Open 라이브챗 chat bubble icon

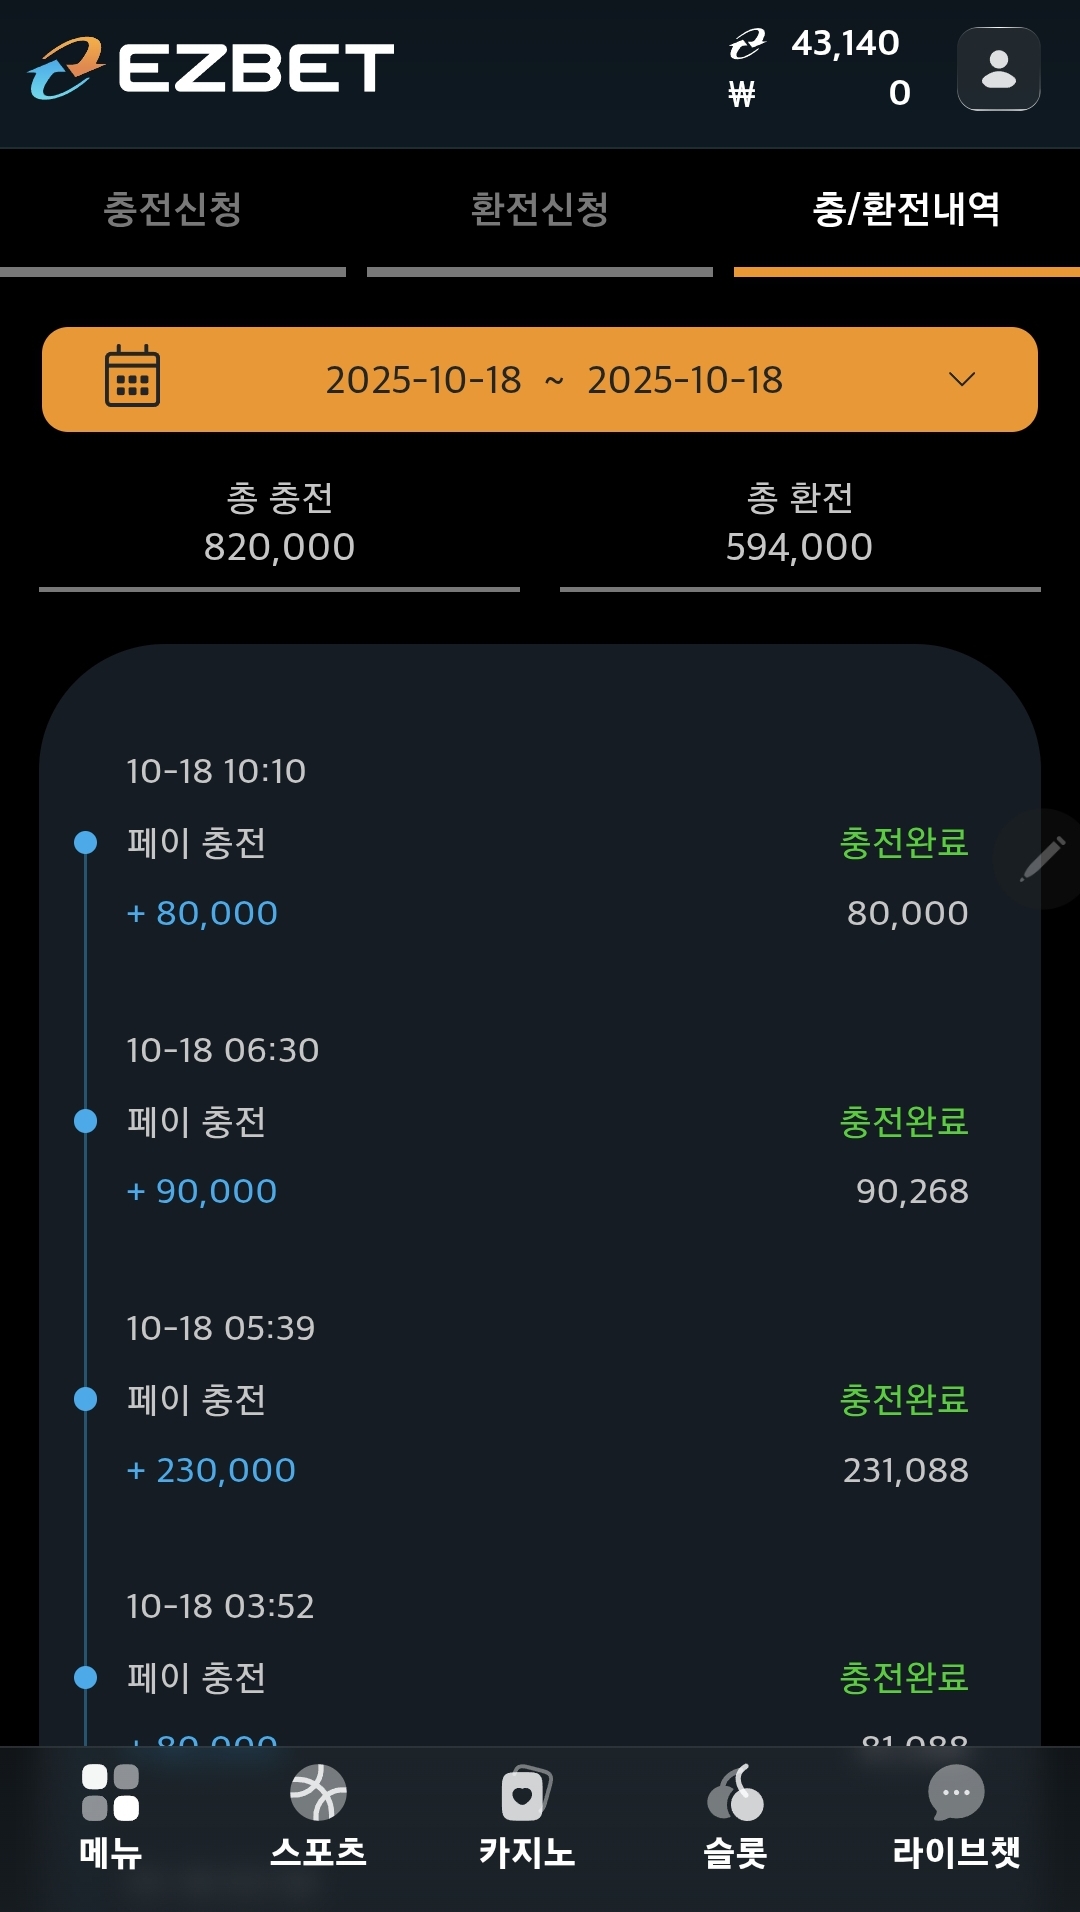coord(956,1793)
